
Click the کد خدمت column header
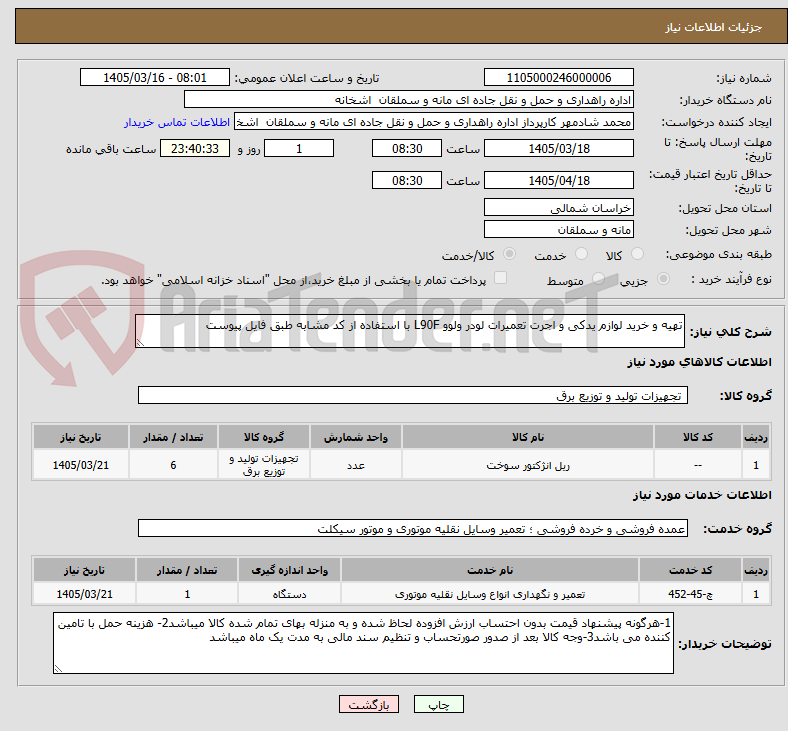click(x=691, y=570)
